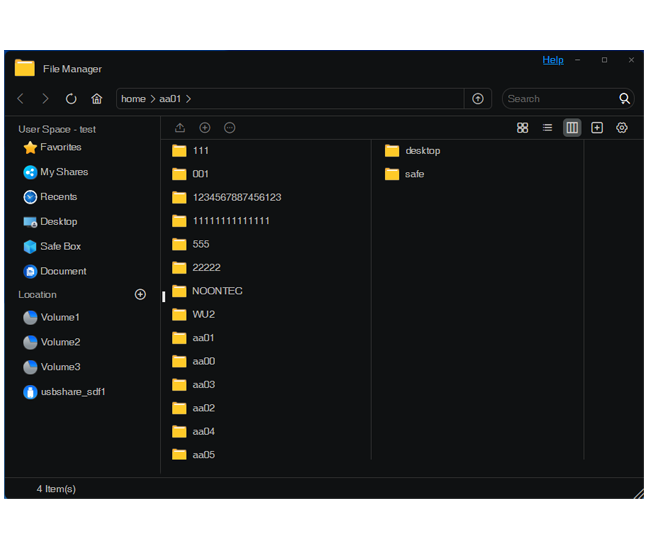Select Volume2 under Location
648x550 pixels.
(x=60, y=342)
